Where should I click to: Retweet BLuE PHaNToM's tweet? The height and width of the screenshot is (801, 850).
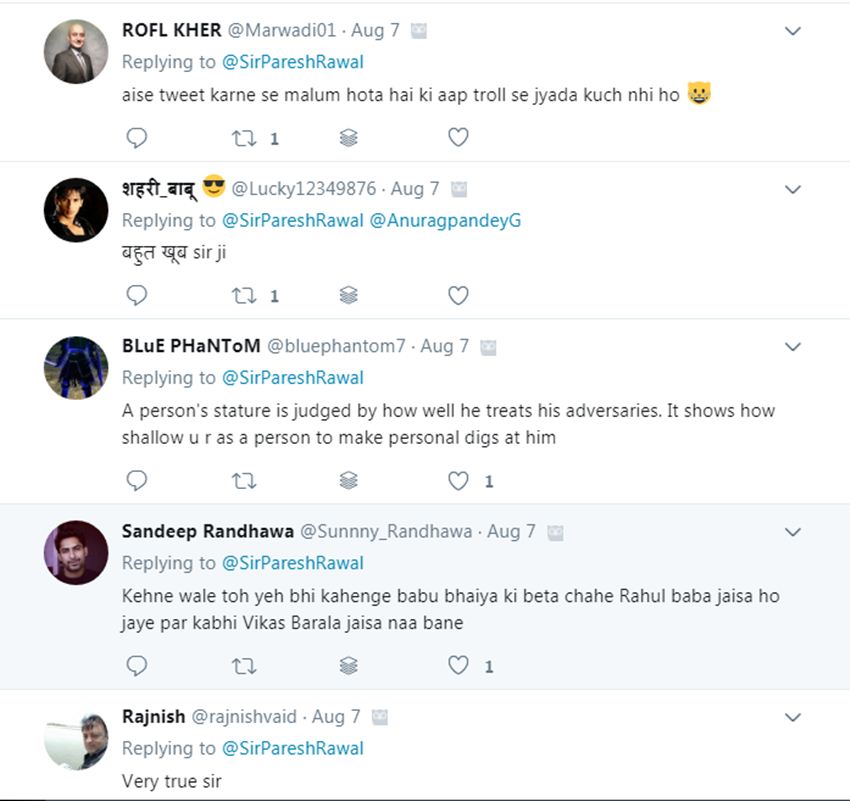(244, 481)
